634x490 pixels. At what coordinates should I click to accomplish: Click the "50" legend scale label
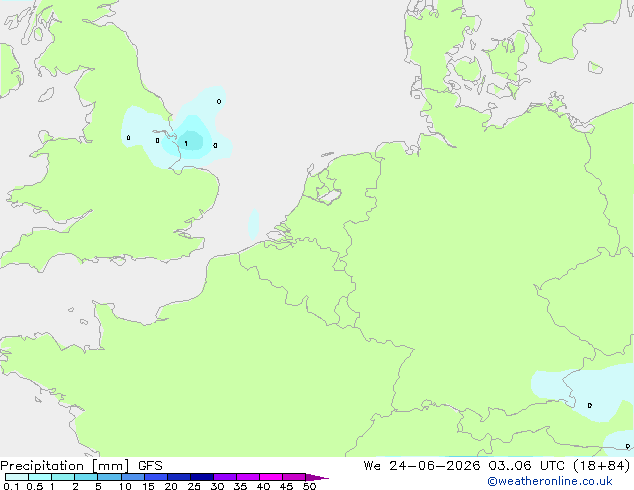(309, 486)
